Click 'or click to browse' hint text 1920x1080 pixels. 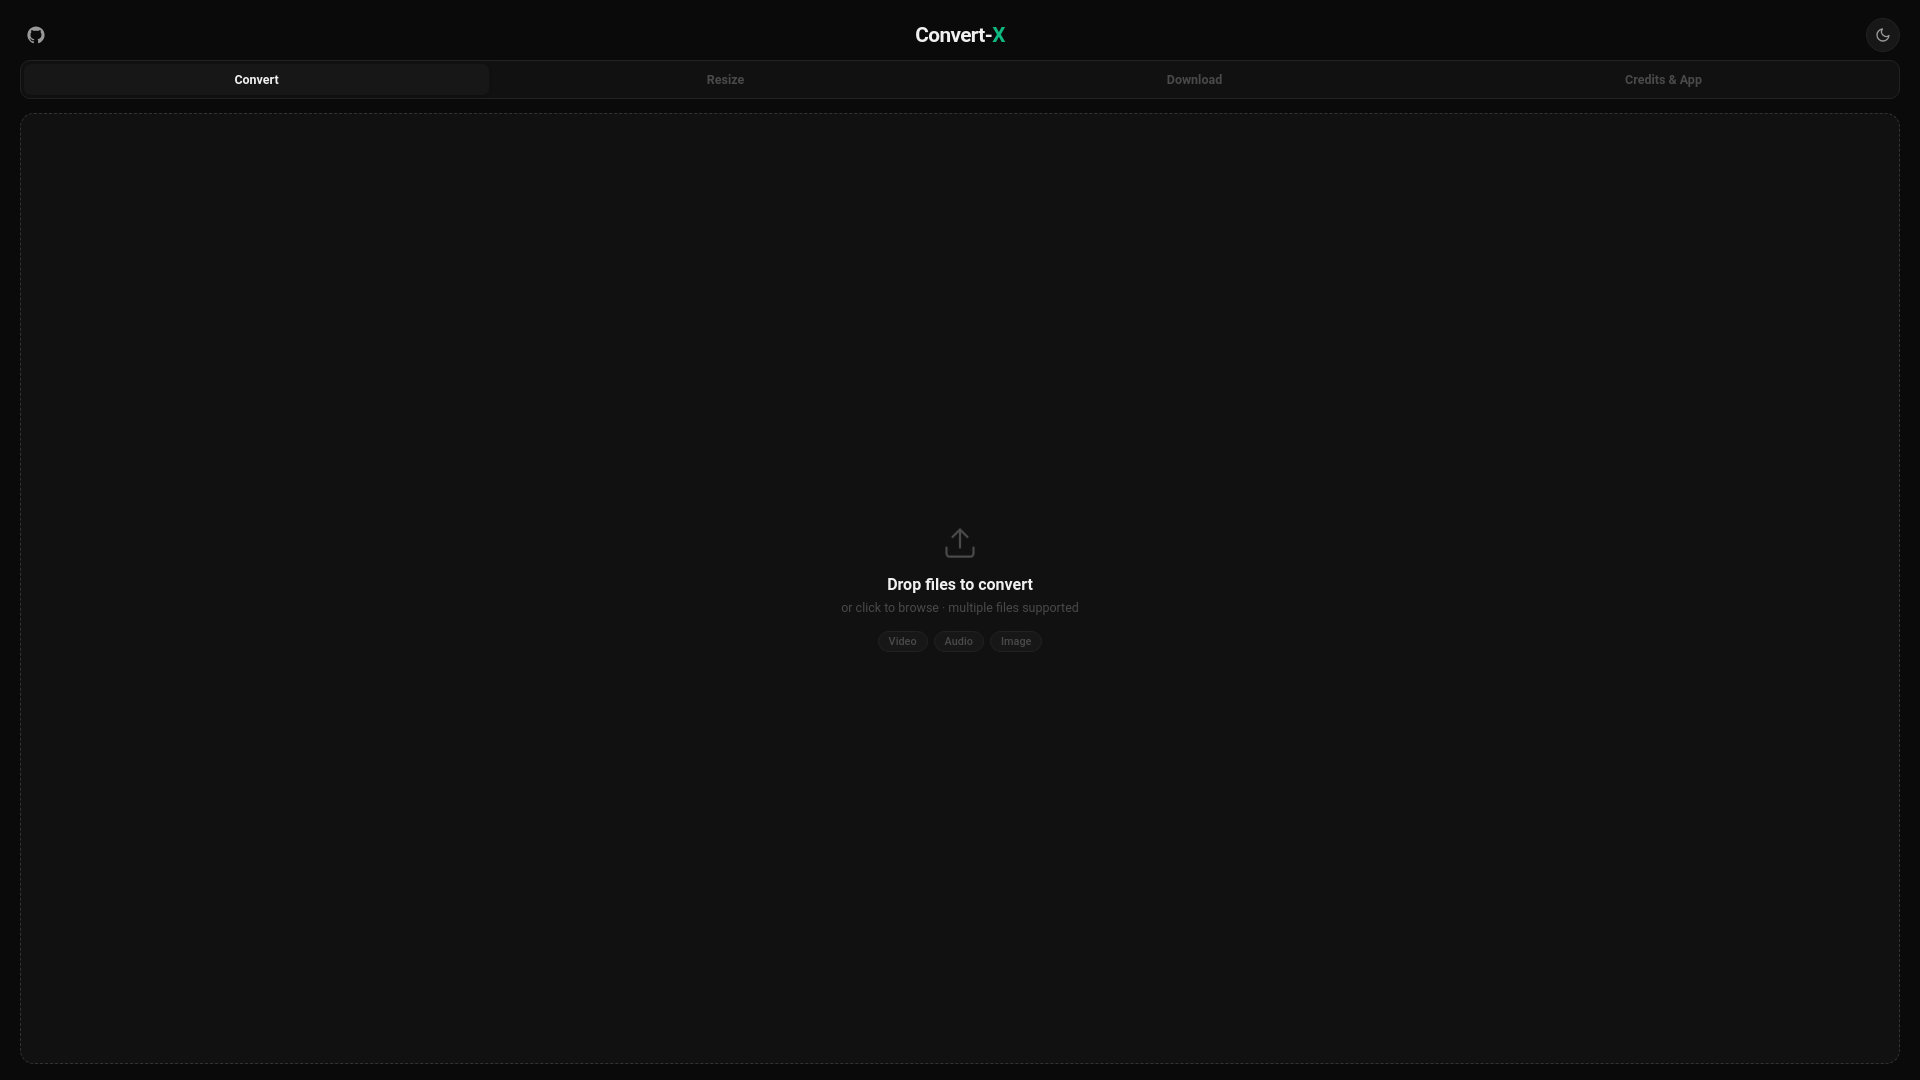click(890, 608)
